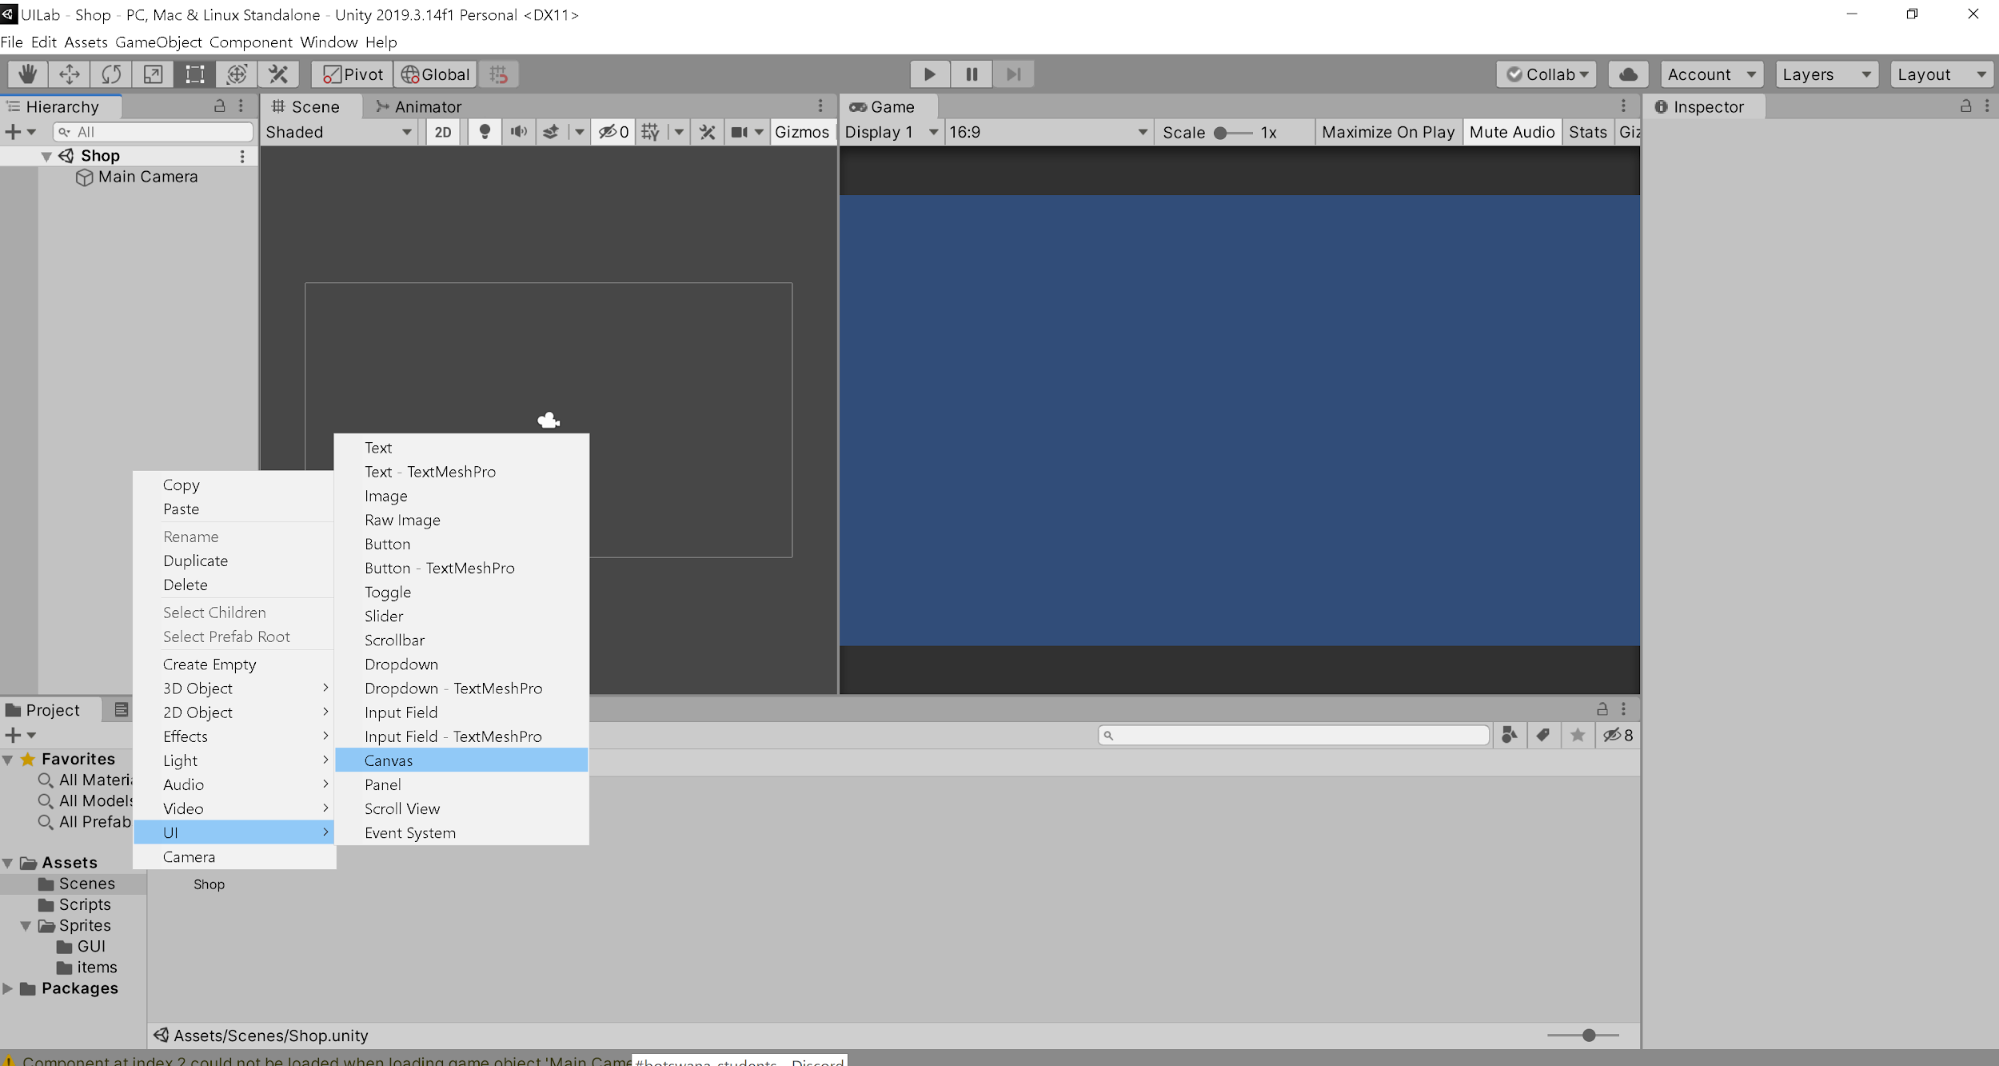The height and width of the screenshot is (1066, 1999).
Task: Expand the Packages folder
Action: pyautogui.click(x=8, y=989)
